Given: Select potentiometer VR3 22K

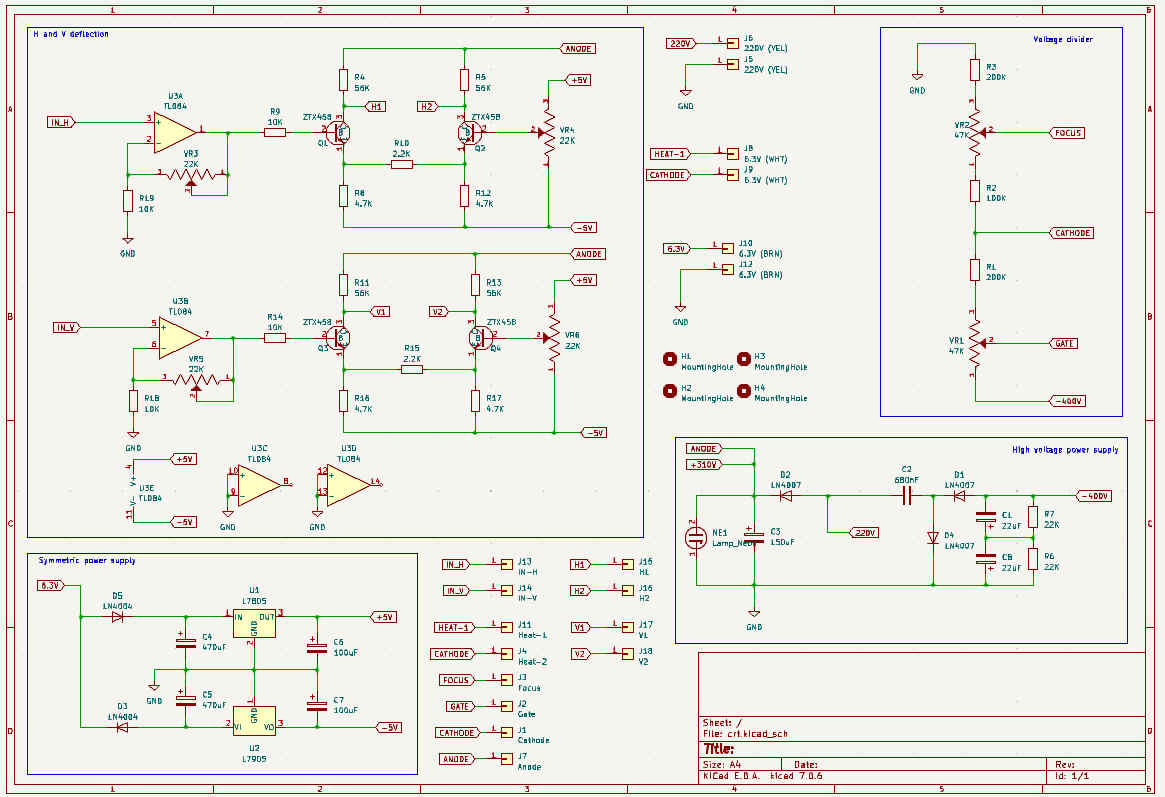Looking at the screenshot, I should tap(191, 176).
